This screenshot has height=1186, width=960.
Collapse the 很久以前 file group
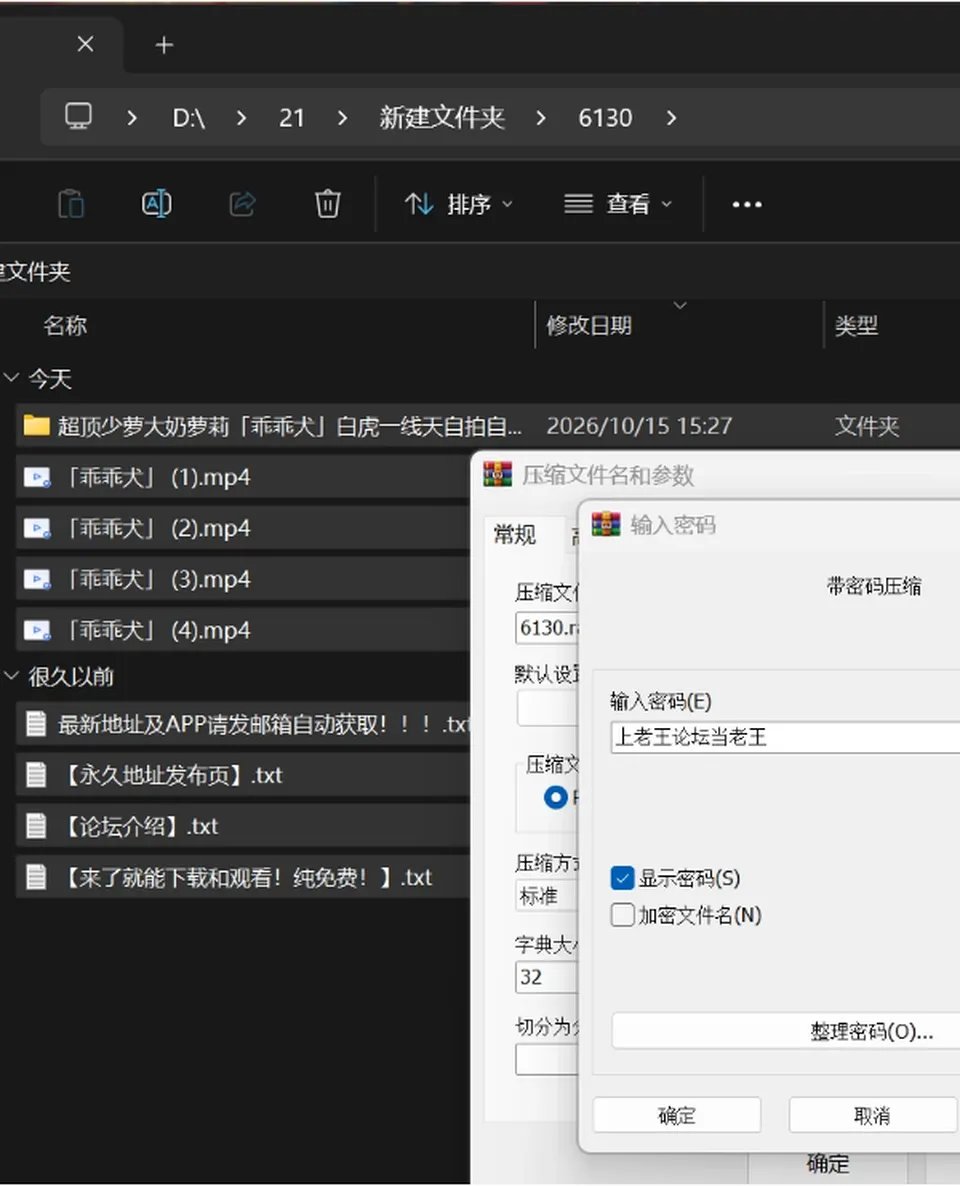(11, 675)
